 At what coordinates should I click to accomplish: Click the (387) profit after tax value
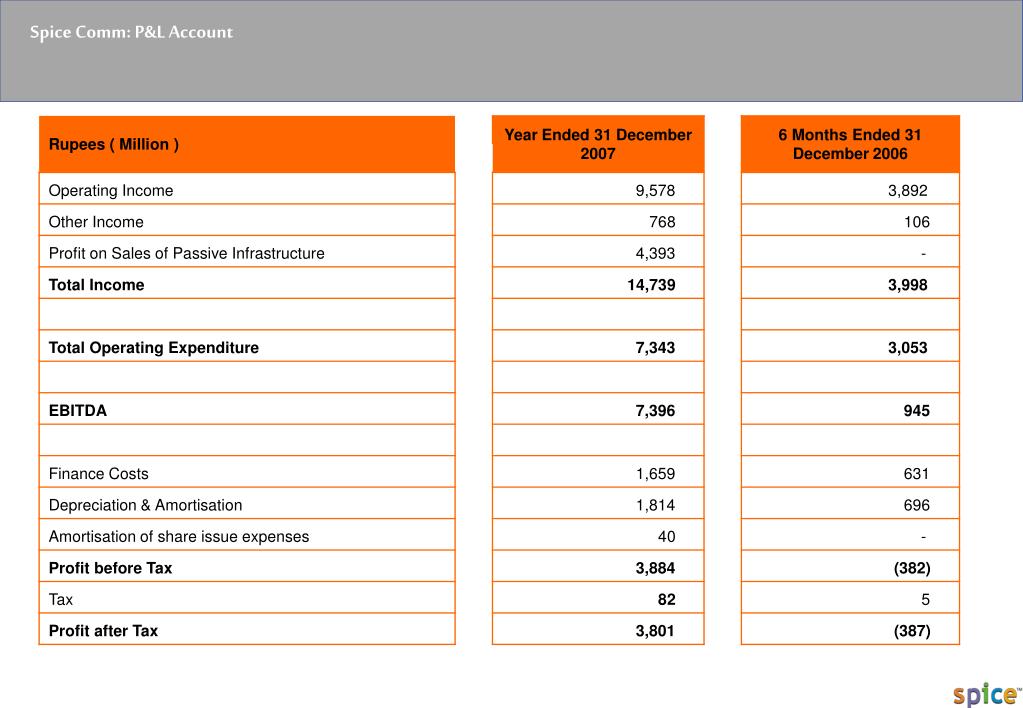point(912,631)
